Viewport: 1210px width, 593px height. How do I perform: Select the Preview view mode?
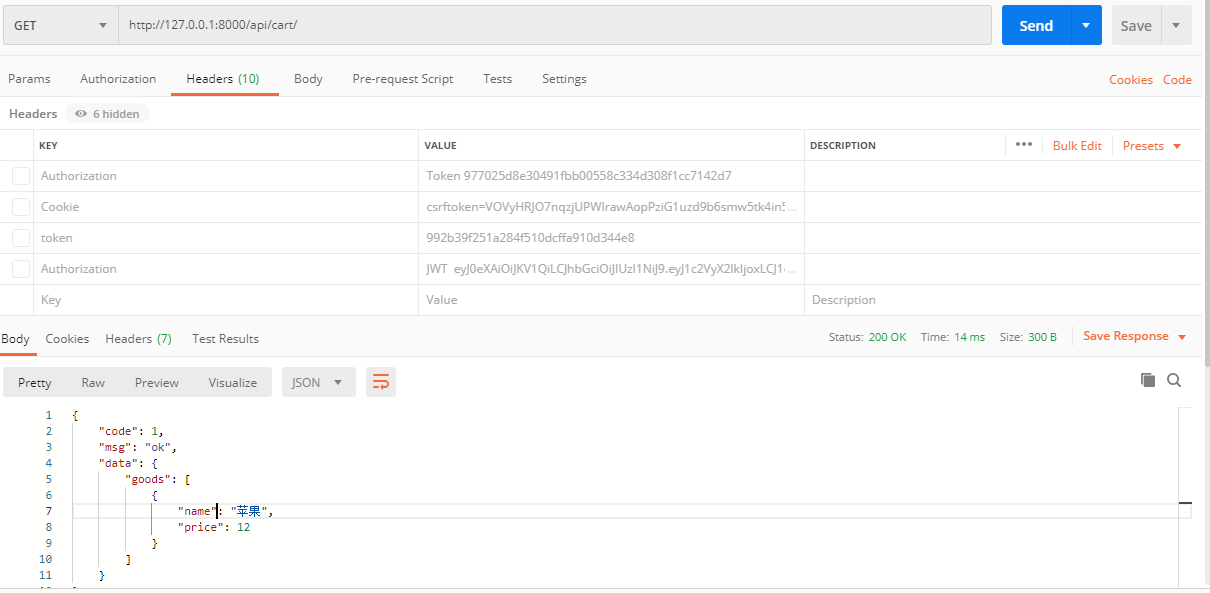(x=157, y=382)
